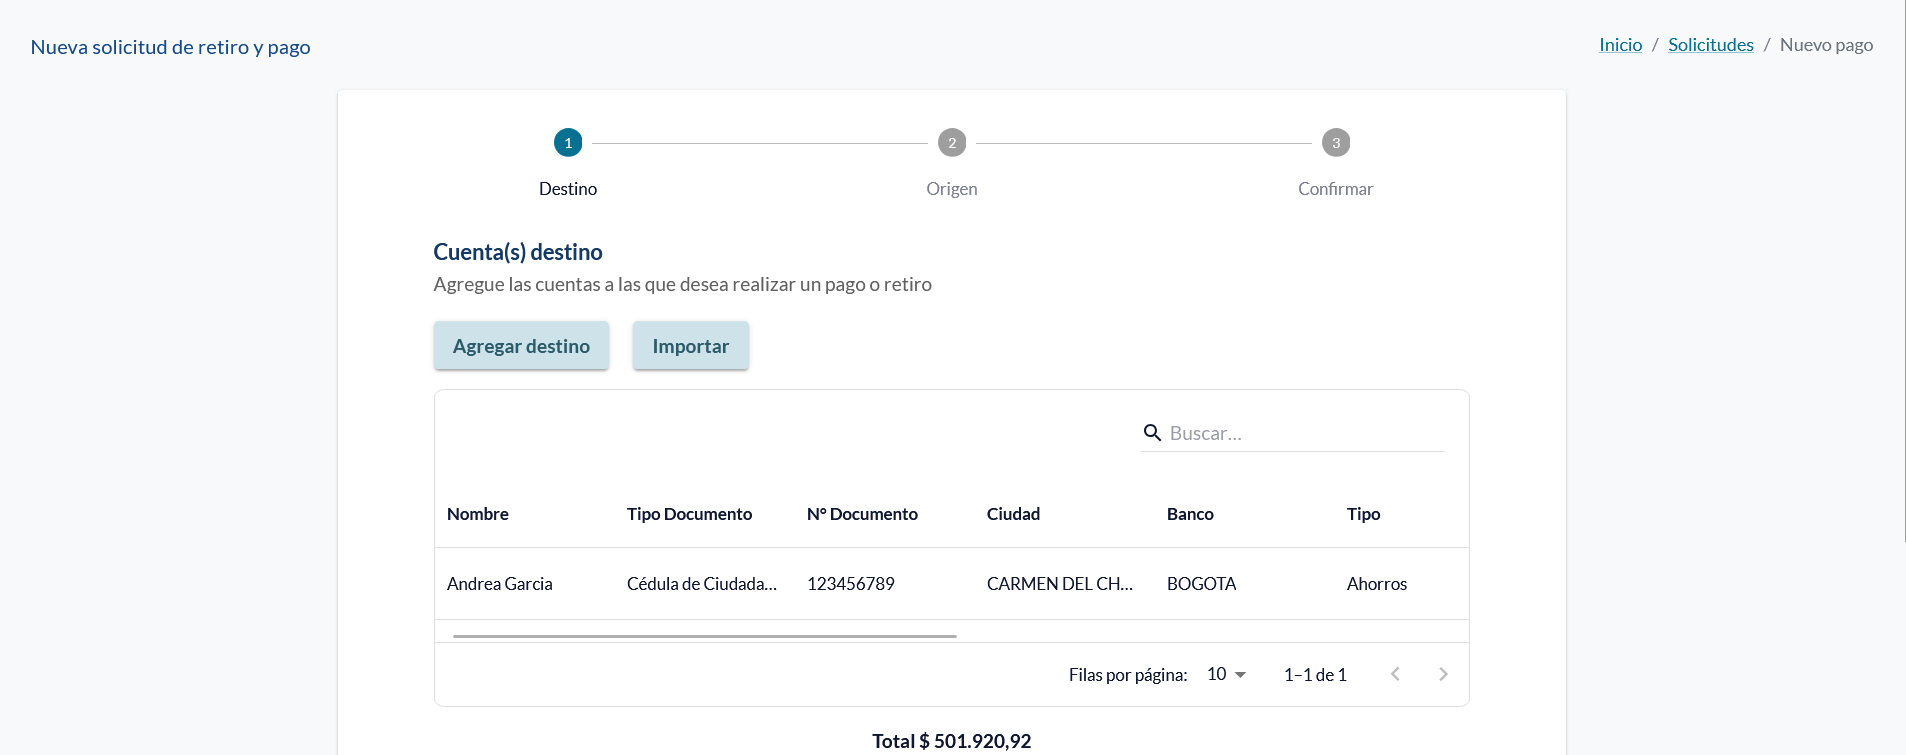Click CARMEN DEL CH... city cell
1906x755 pixels.
(x=1060, y=584)
